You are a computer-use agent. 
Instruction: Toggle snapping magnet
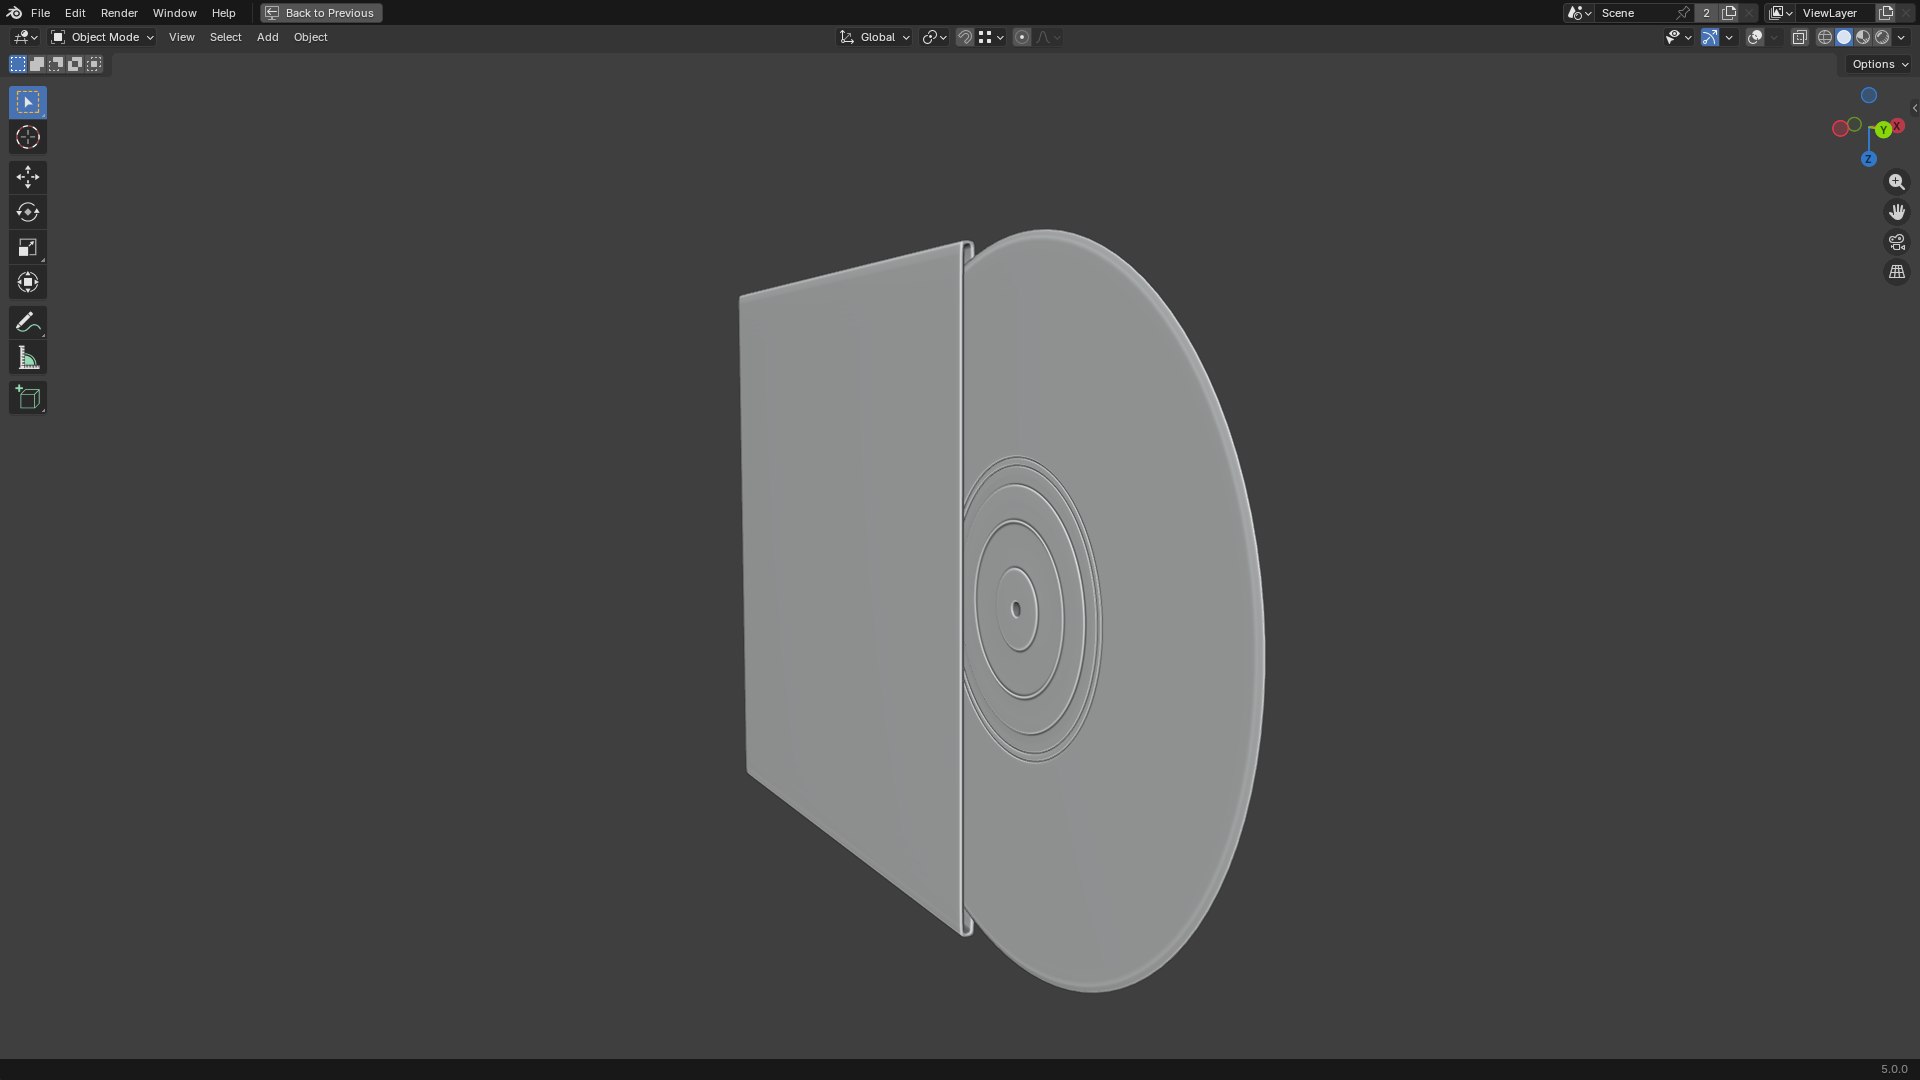coord(964,37)
